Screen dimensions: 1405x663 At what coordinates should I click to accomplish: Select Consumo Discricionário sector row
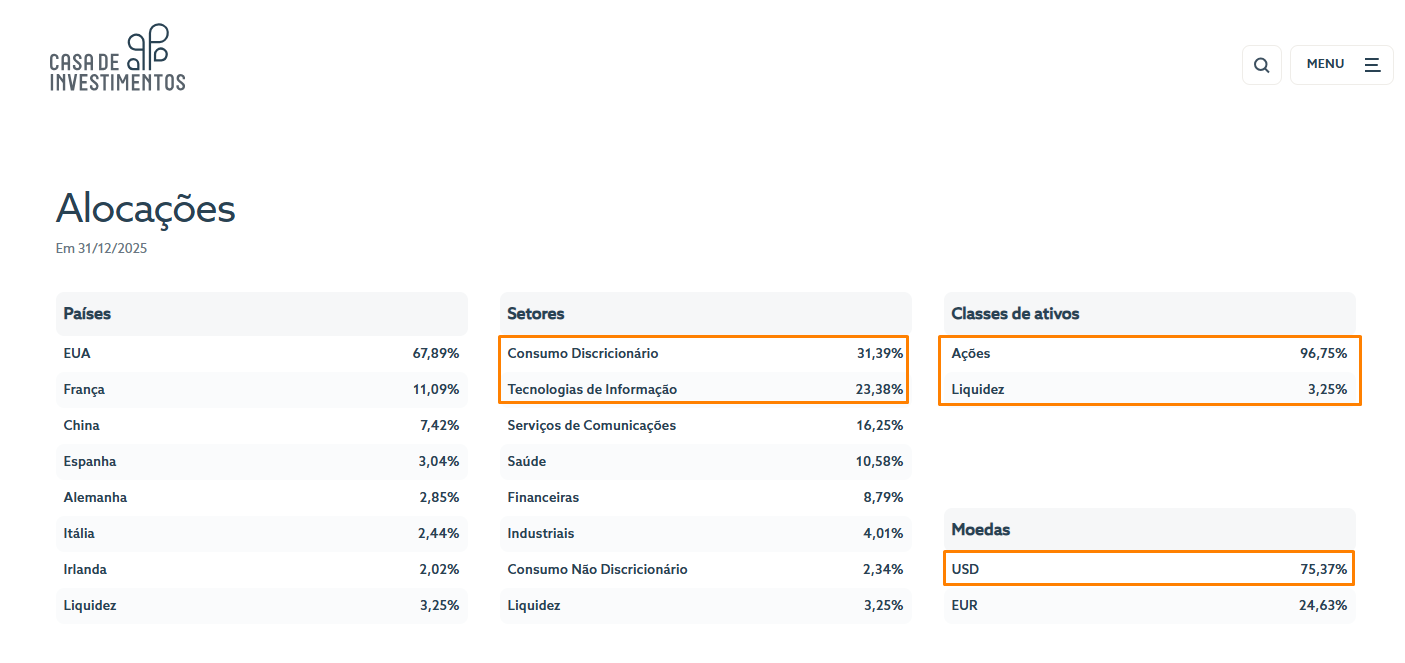706,354
